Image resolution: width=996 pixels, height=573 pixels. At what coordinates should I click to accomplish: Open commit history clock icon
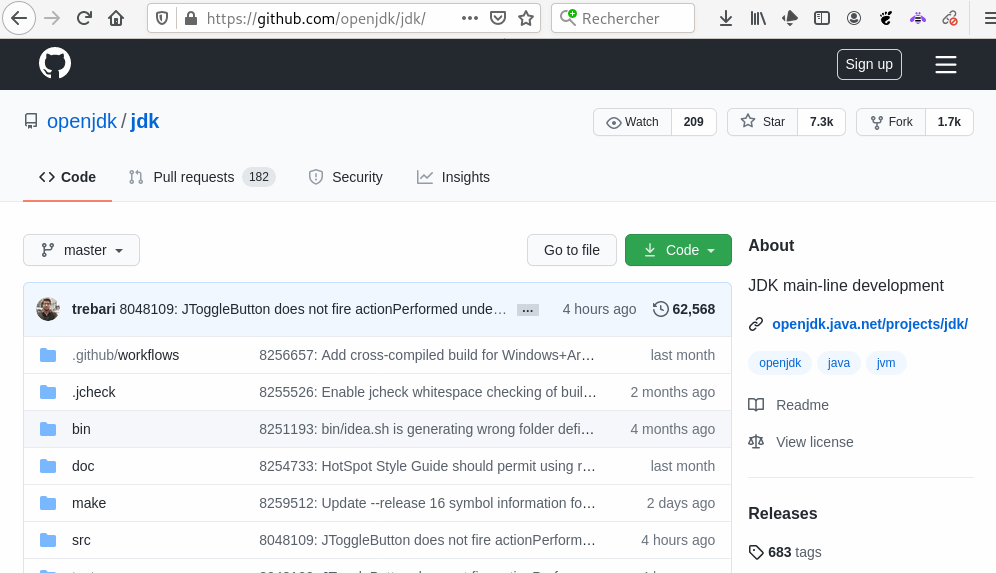(661, 309)
